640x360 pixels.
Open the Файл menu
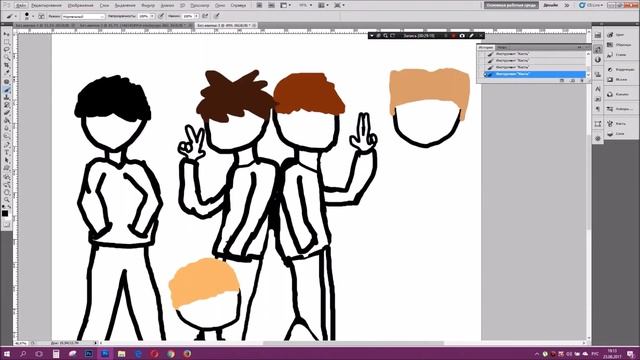pos(21,5)
